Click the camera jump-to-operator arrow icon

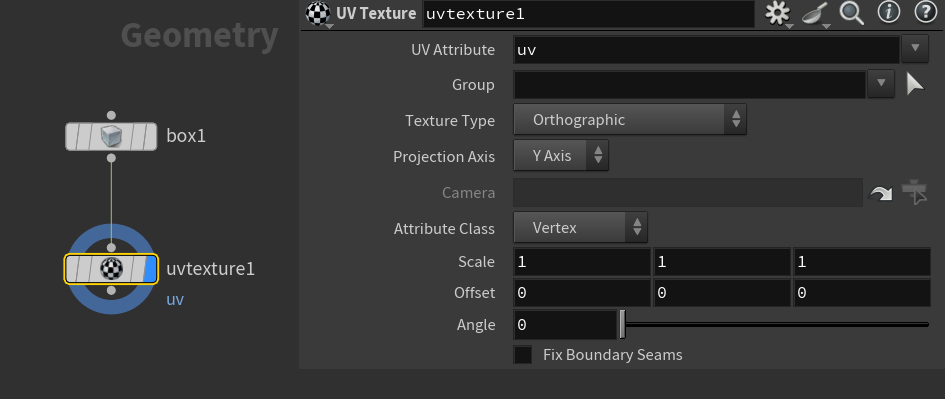click(880, 193)
